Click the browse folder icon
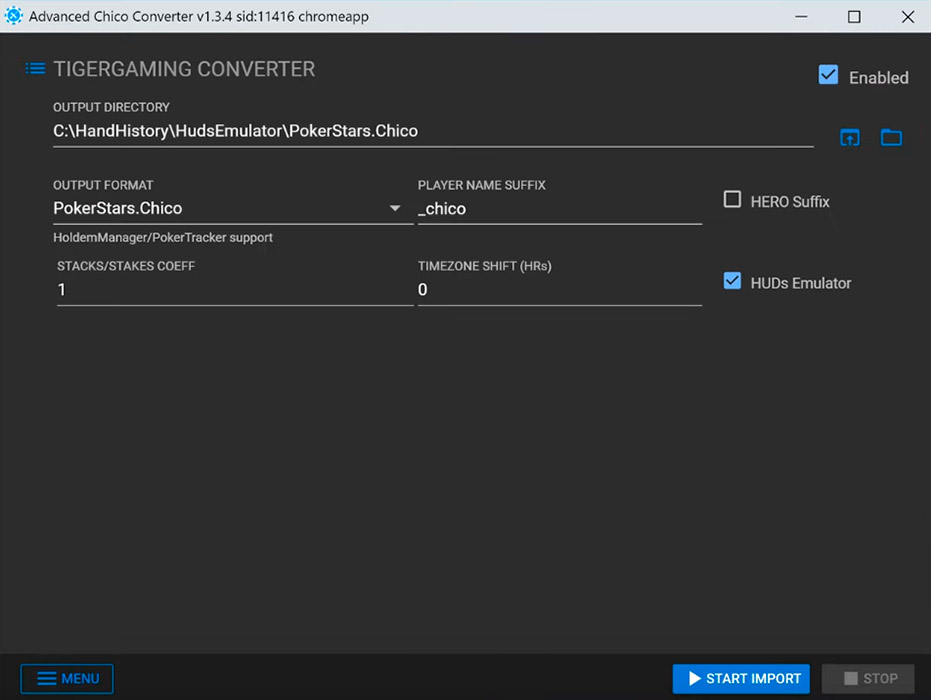Viewport: 931px width, 700px height. (890, 138)
